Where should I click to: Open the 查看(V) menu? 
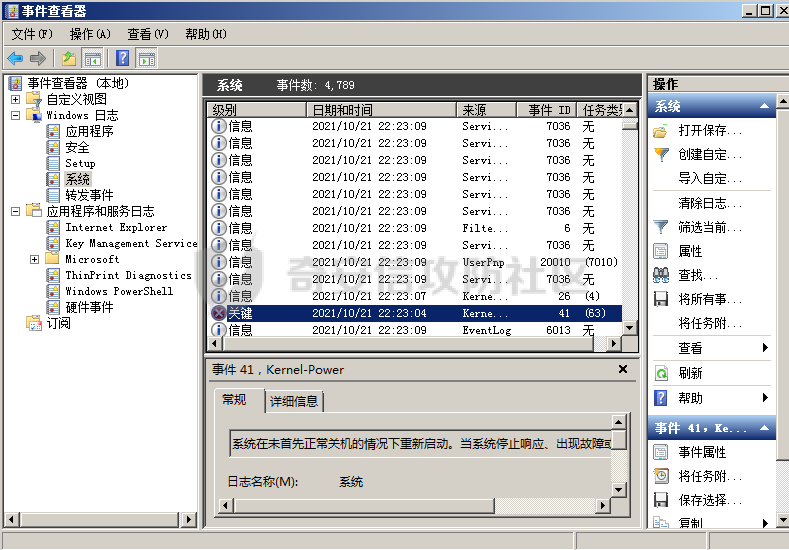[x=148, y=34]
